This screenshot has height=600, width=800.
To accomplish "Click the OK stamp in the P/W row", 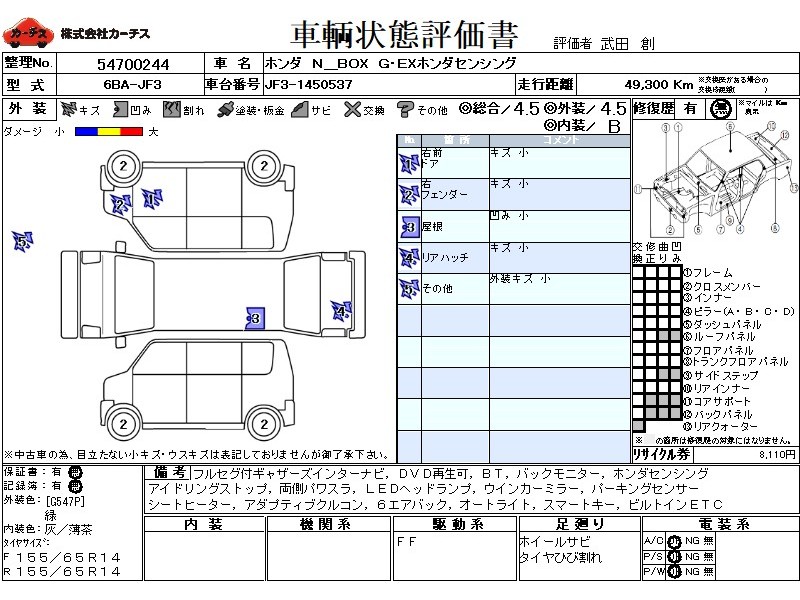I will pos(674,572).
